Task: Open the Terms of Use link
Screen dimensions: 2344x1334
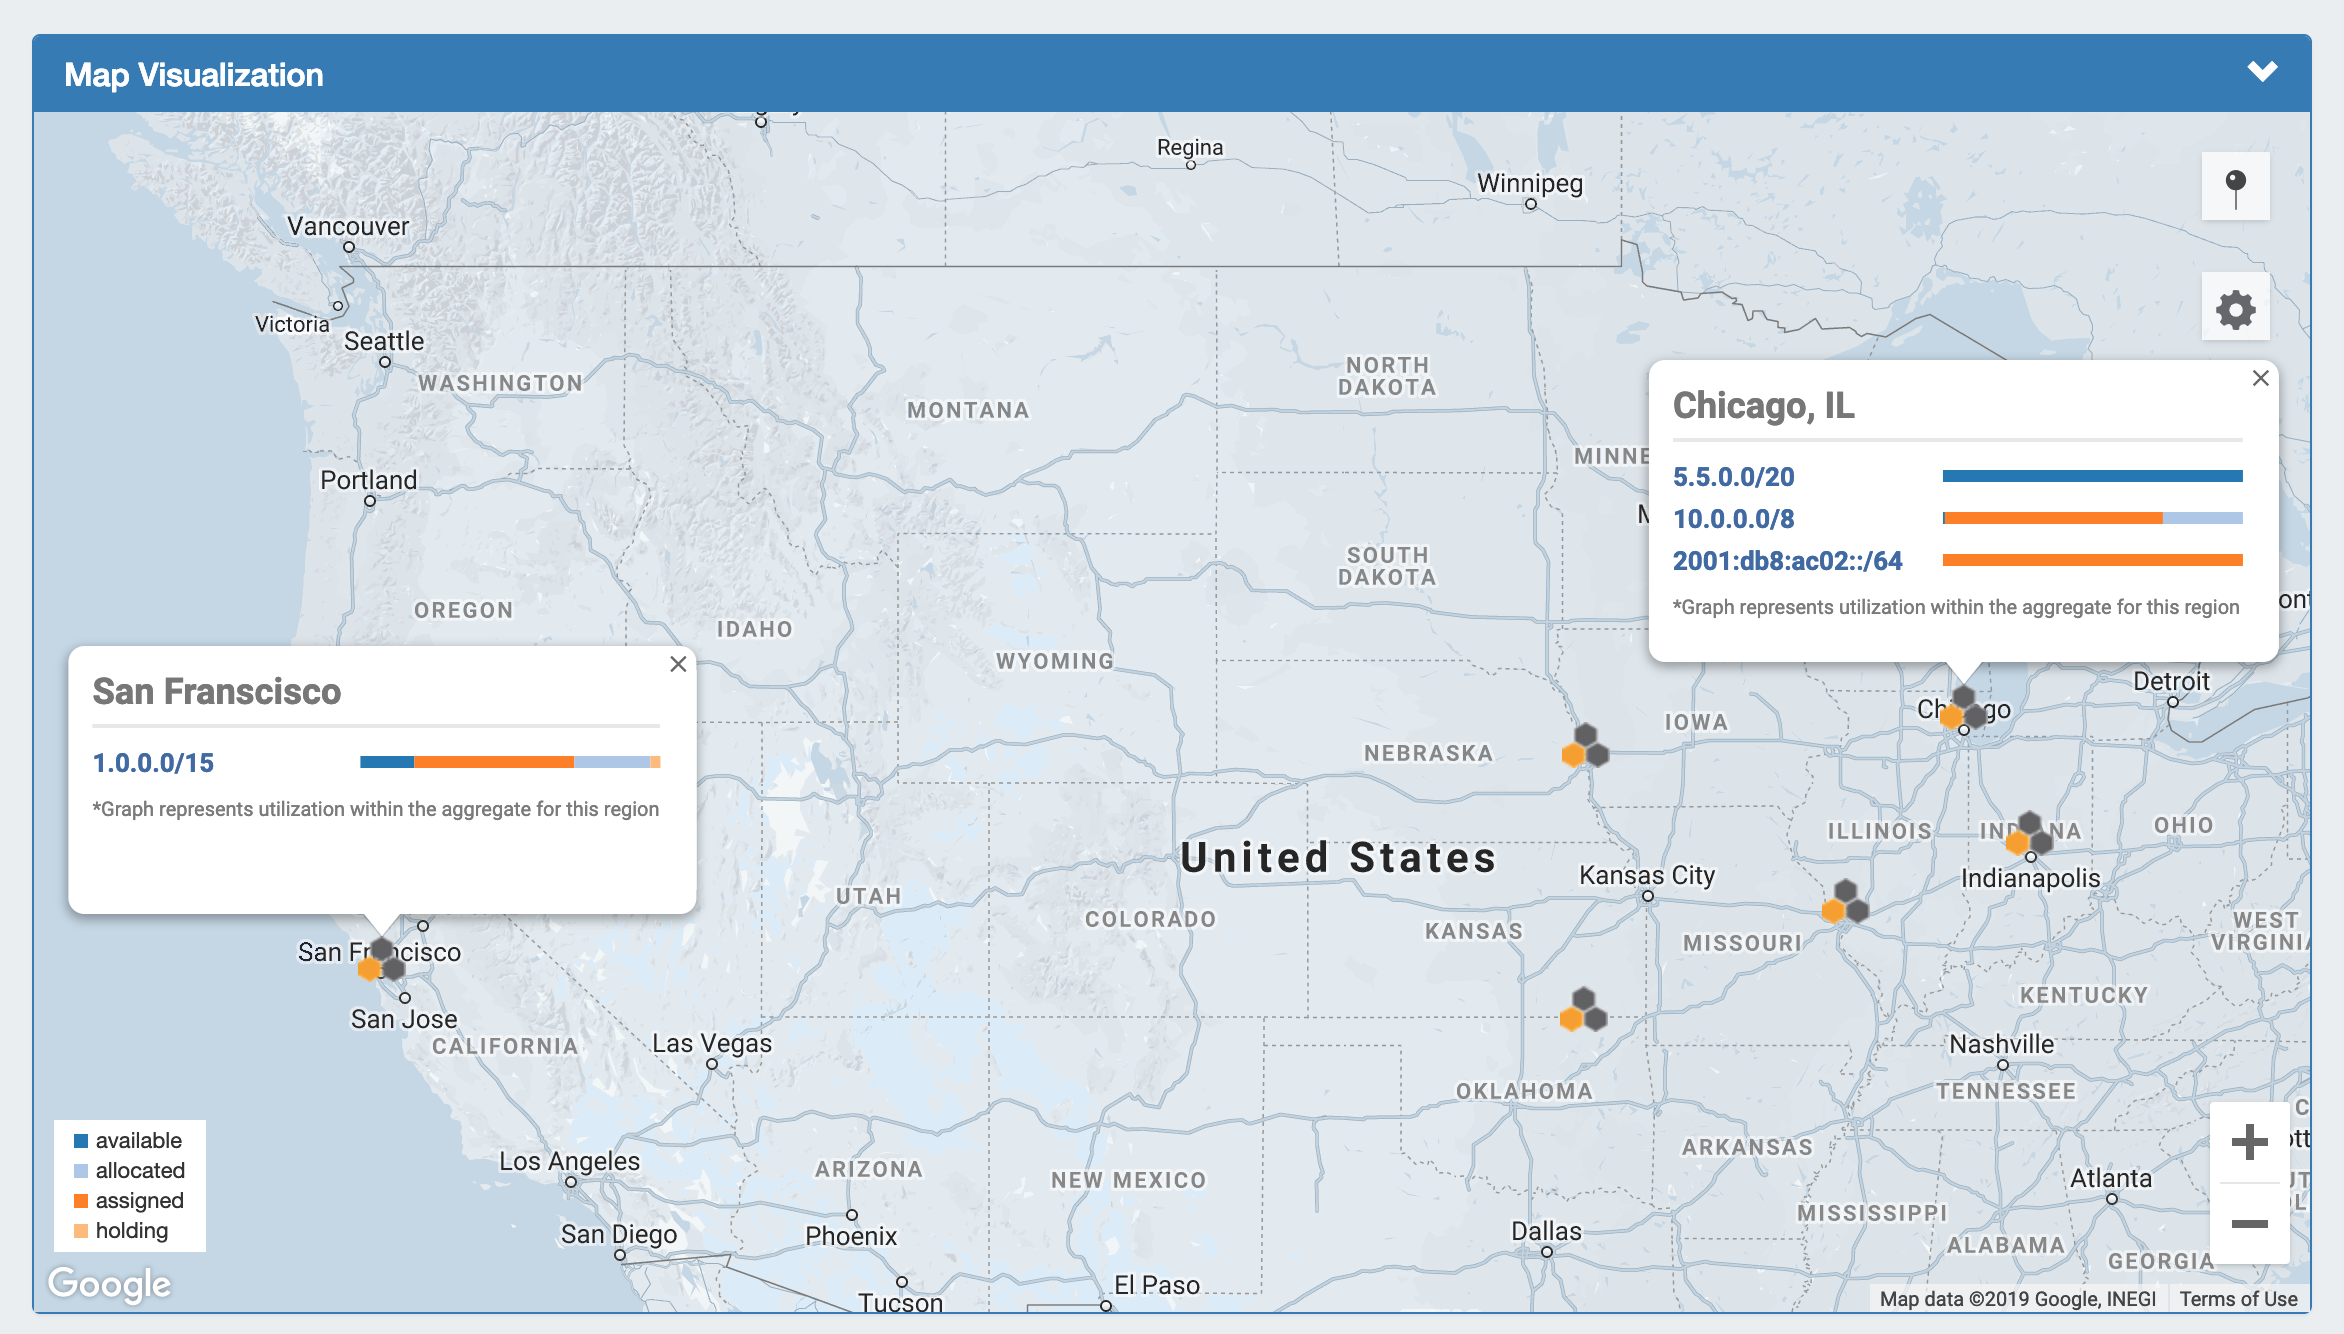Action: tap(2238, 1299)
